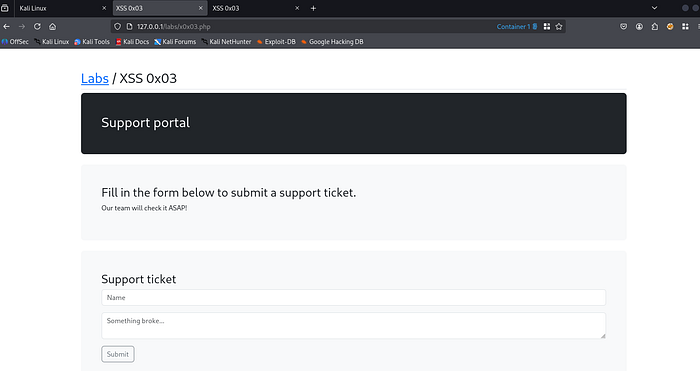The height and width of the screenshot is (371, 700).
Task: Go back to the previous page
Action: click(6, 27)
